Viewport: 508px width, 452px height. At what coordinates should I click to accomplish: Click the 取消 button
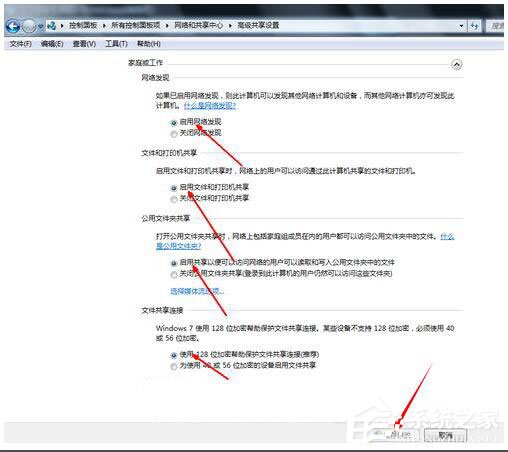445,435
